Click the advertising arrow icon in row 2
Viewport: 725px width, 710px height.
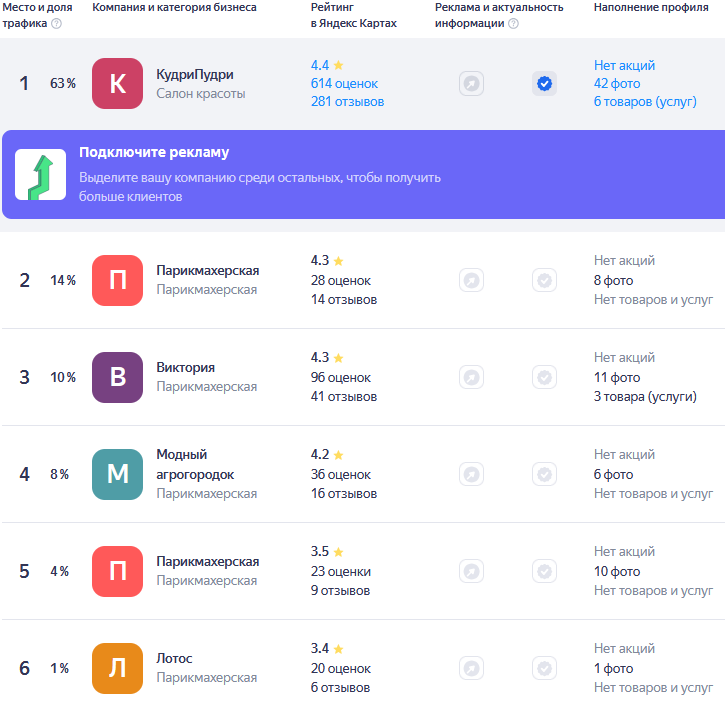(x=472, y=281)
